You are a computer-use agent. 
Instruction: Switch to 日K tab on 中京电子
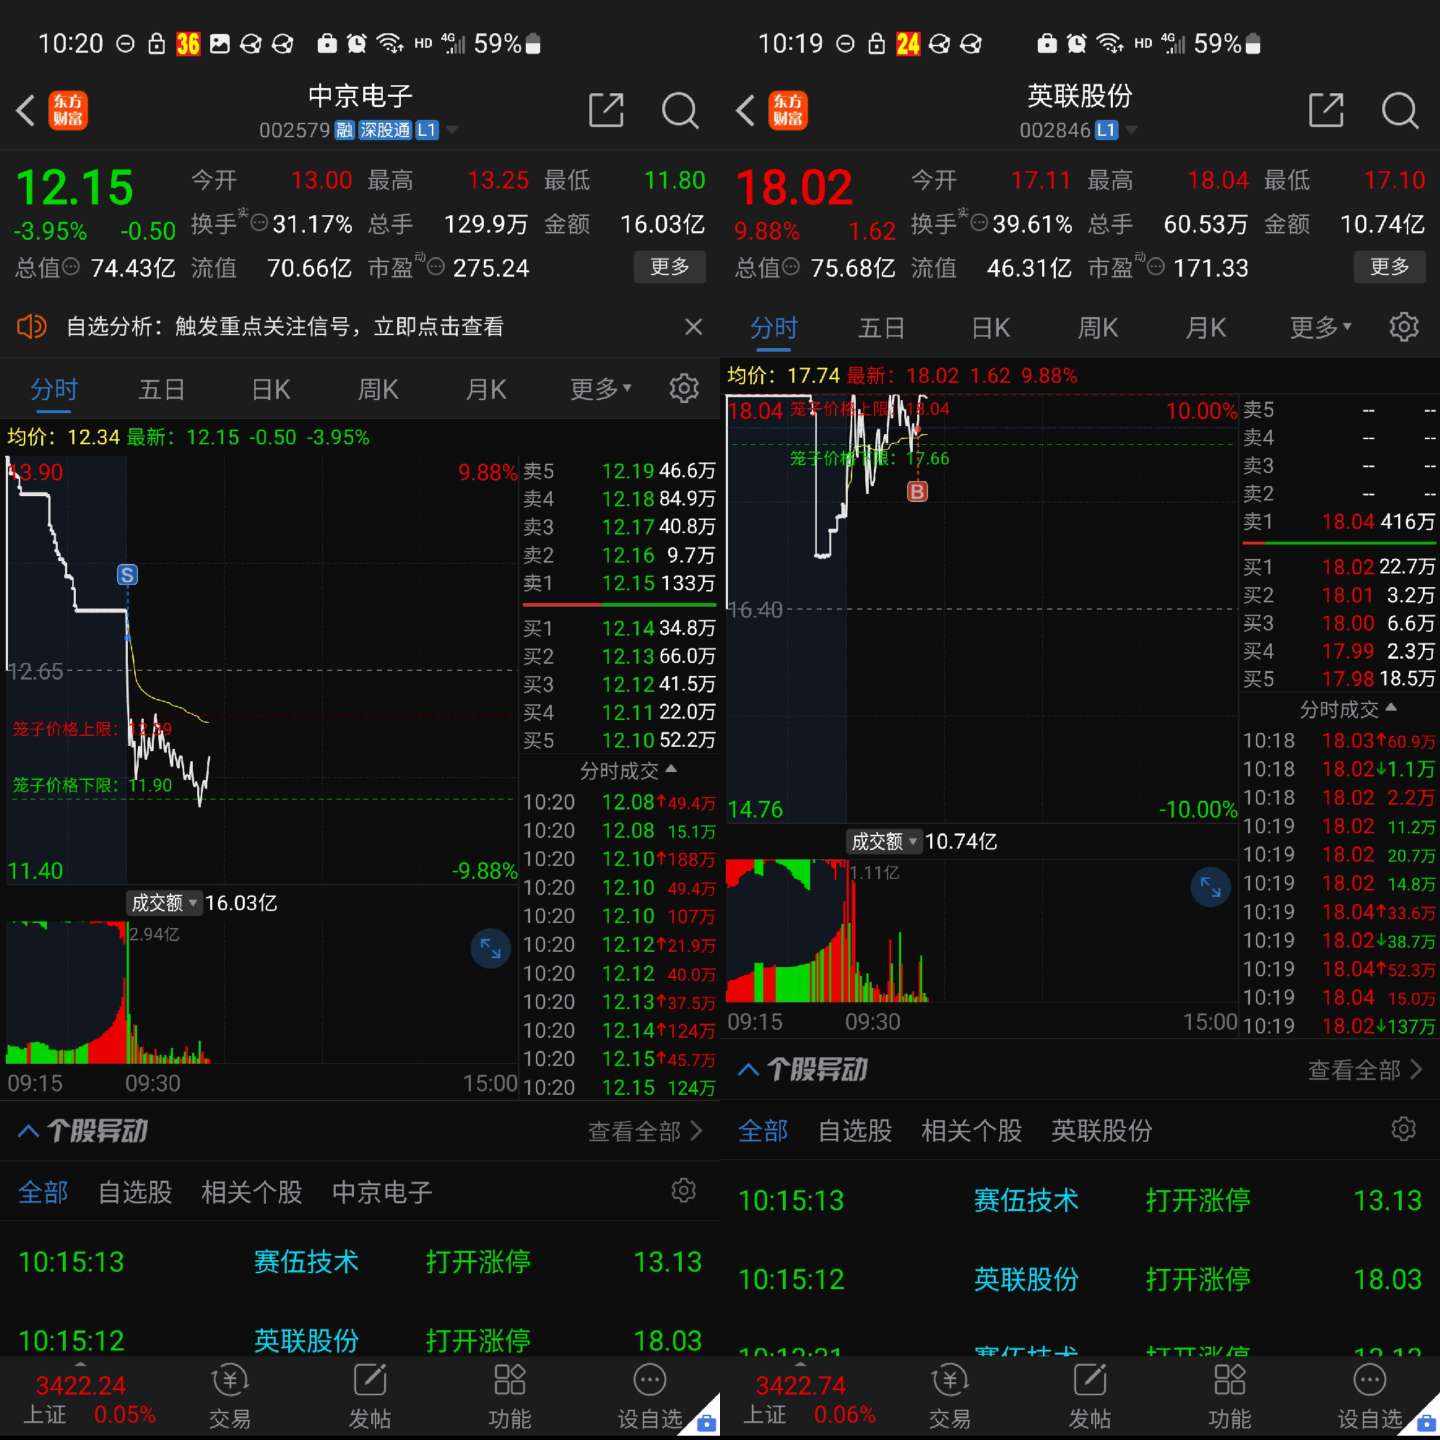(x=270, y=389)
